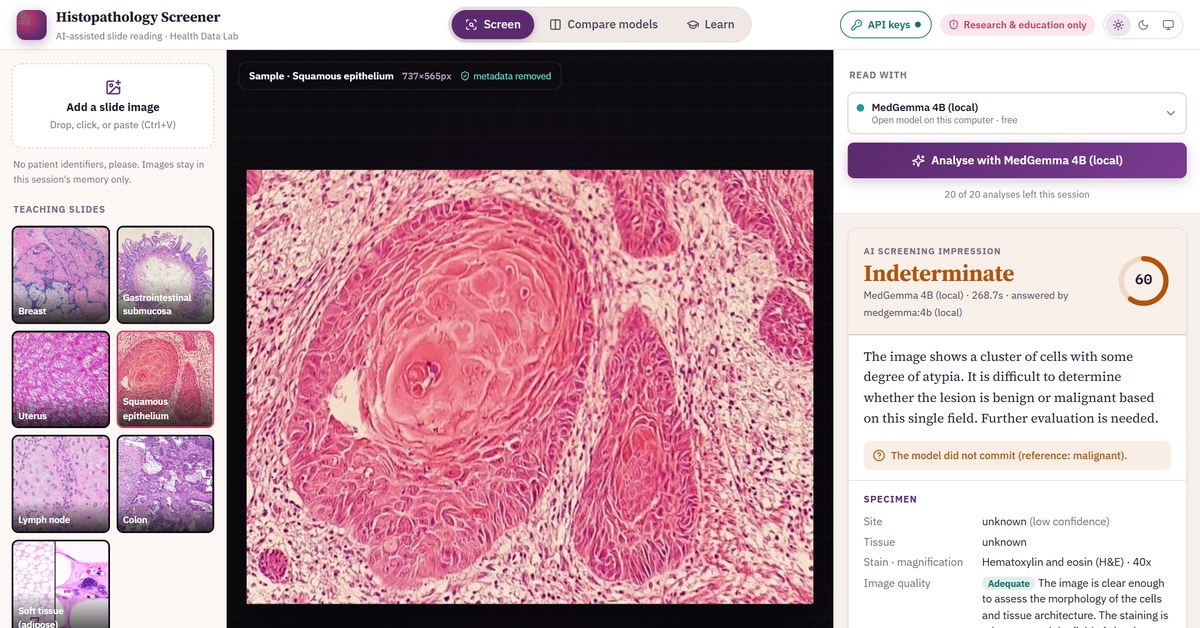
Task: Click the model dropdown chevron arrow
Action: point(1170,113)
